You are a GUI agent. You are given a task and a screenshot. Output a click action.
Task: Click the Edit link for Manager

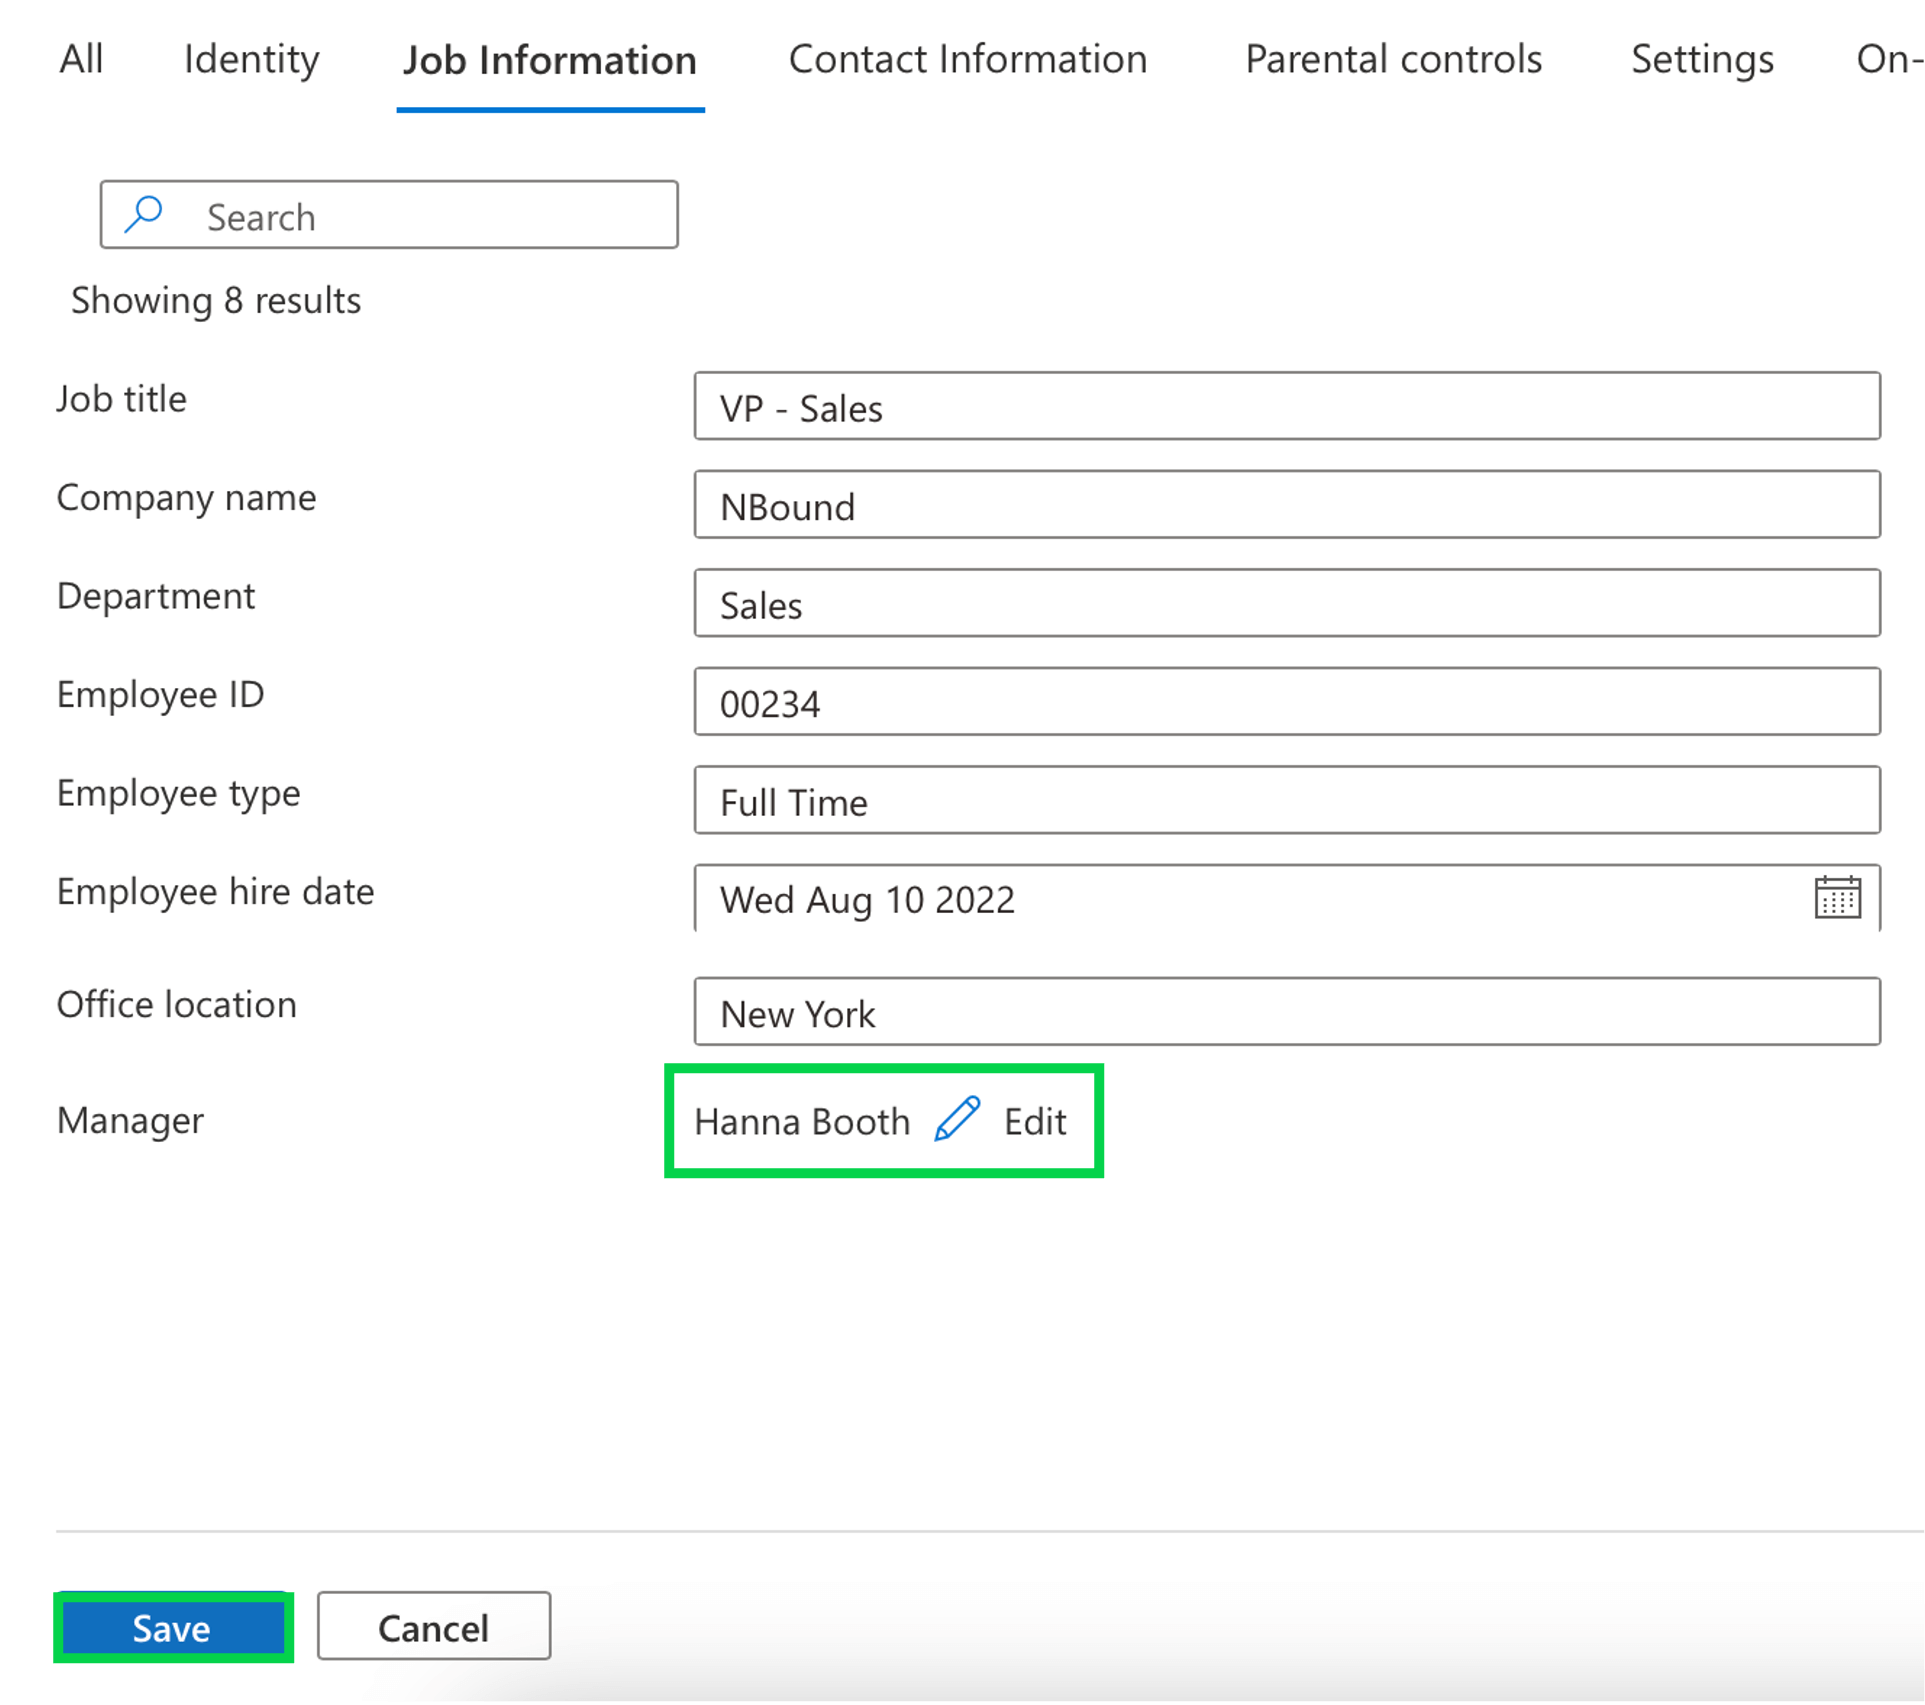(1034, 1121)
